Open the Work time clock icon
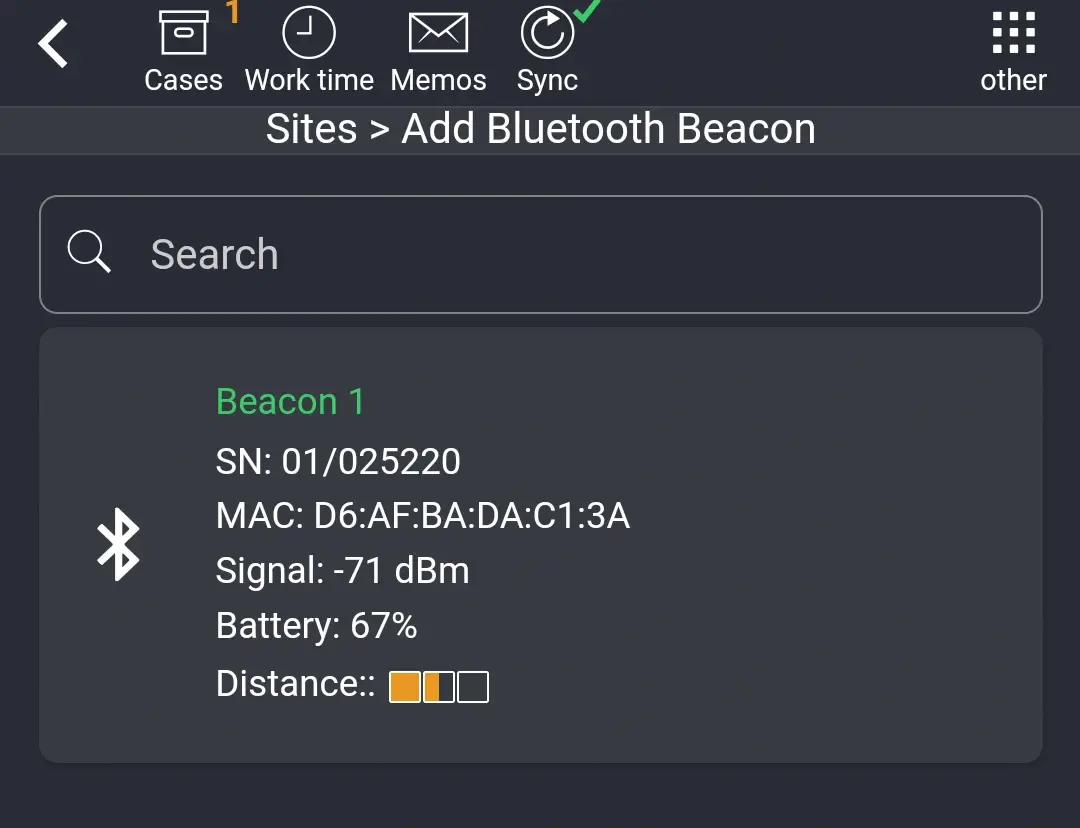1080x828 pixels. [x=309, y=30]
